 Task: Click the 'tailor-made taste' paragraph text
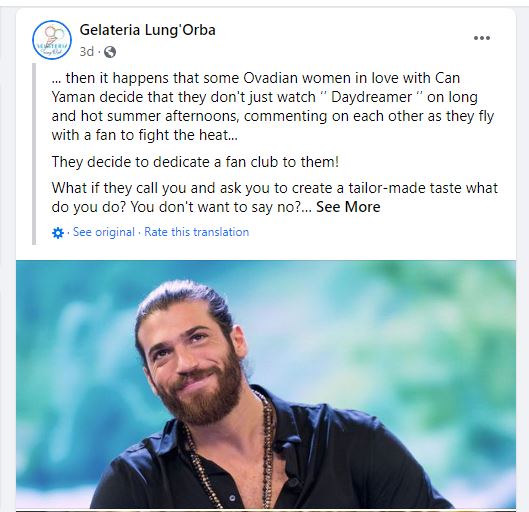[275, 197]
